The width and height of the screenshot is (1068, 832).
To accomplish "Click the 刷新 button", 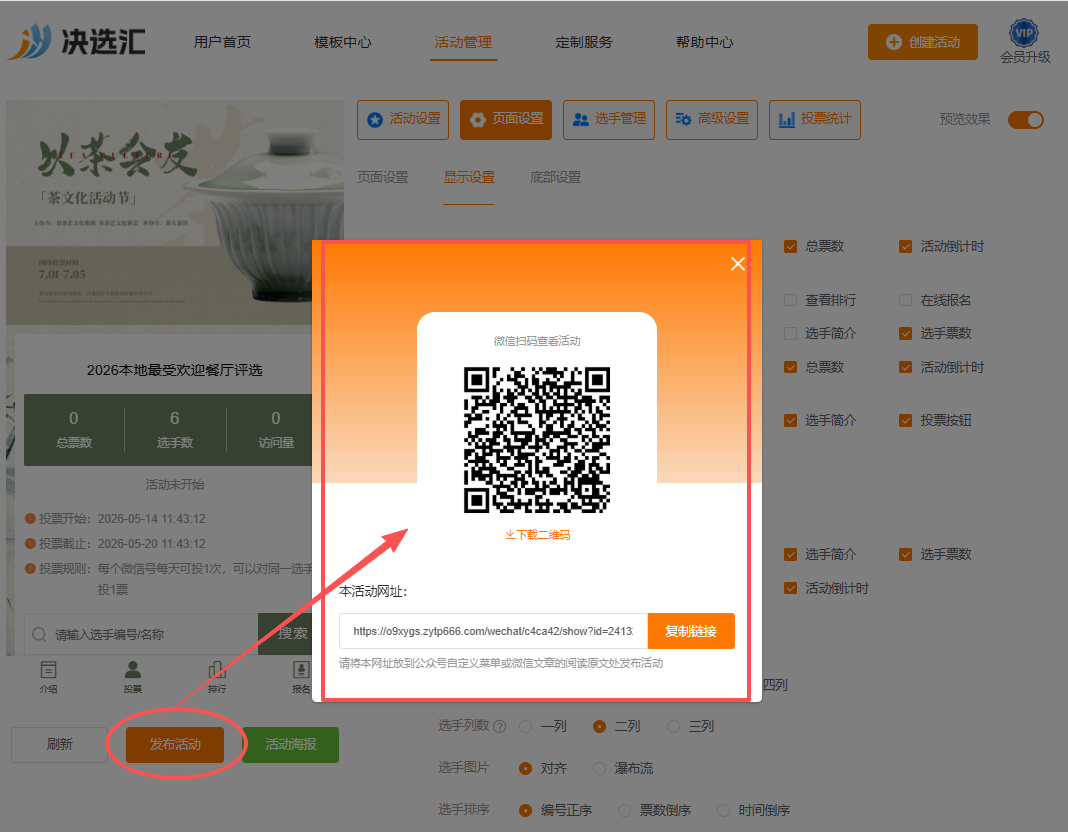I will click(x=59, y=744).
